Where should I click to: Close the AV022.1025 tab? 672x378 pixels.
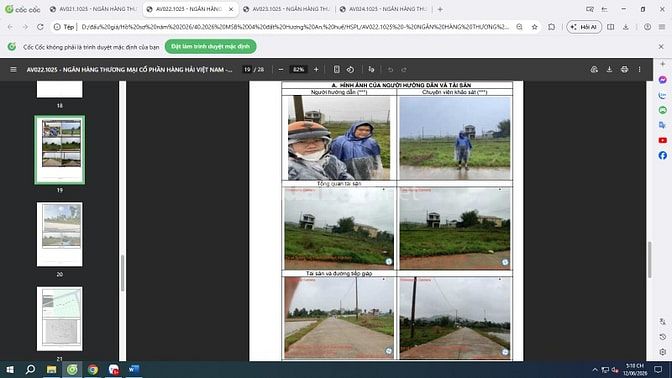click(x=231, y=9)
